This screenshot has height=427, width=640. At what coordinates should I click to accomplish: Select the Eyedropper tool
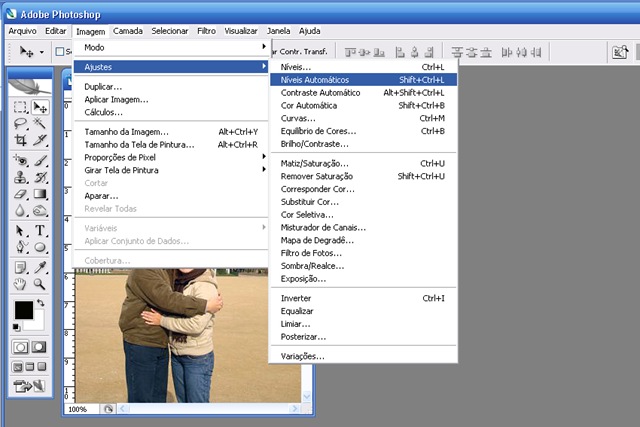(40, 267)
